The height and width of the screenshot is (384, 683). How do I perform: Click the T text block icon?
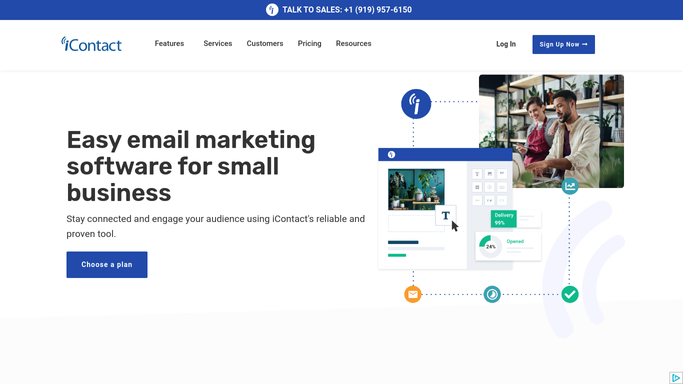446,216
